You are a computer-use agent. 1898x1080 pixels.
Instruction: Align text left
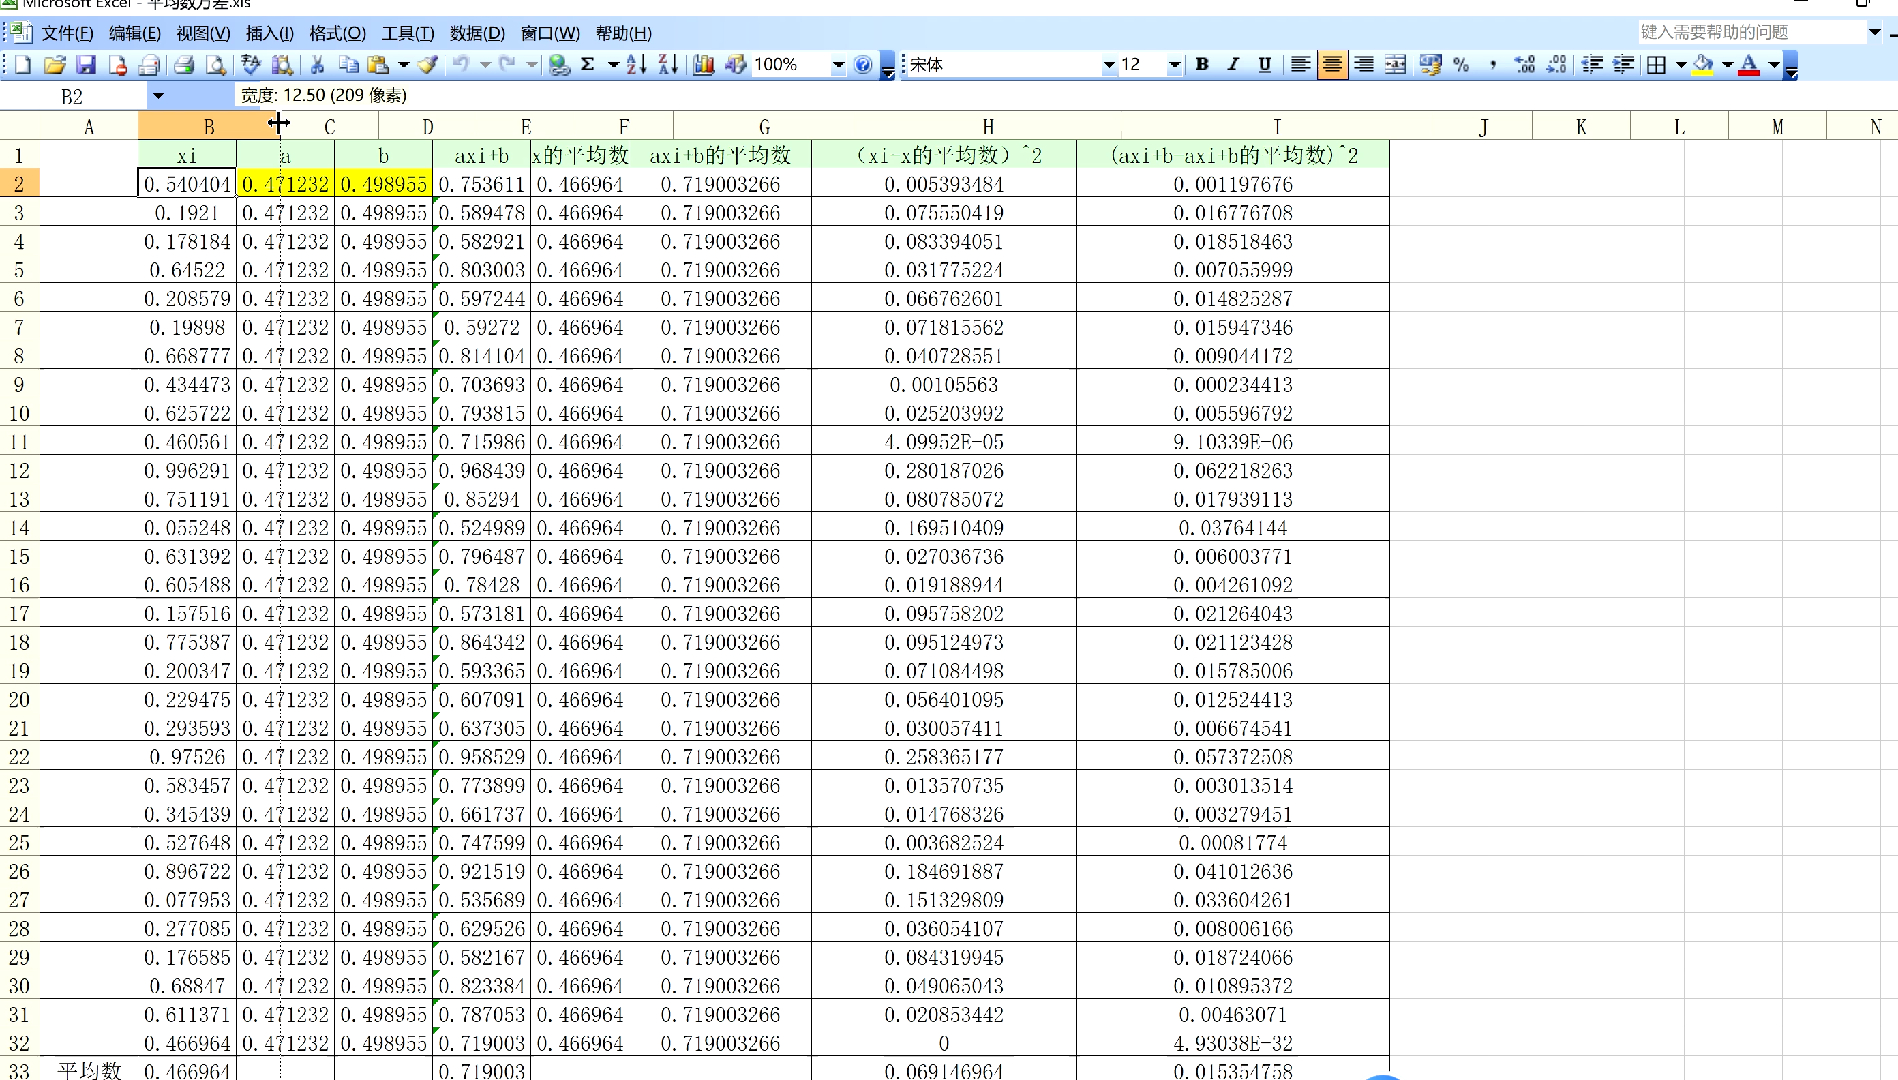(1300, 65)
